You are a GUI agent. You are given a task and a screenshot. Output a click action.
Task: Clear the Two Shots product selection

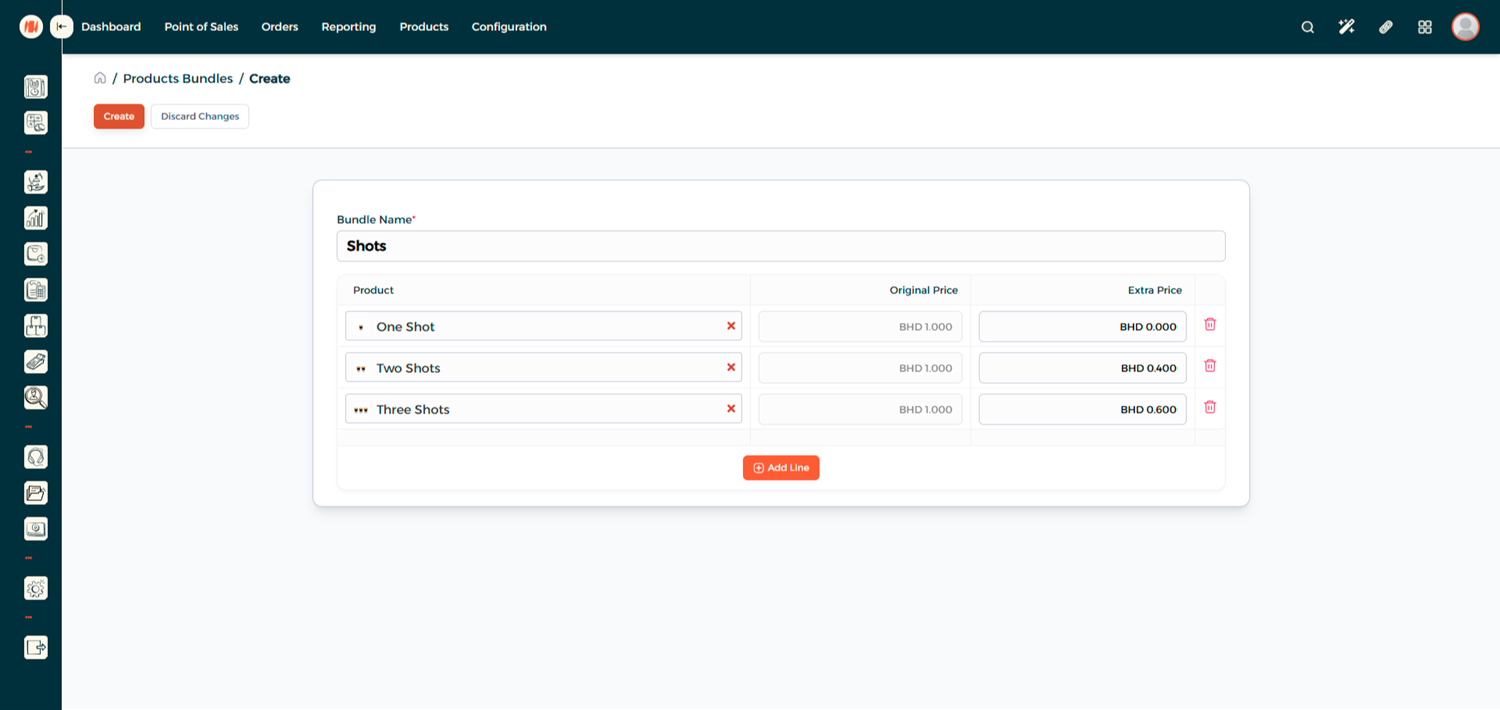731,368
